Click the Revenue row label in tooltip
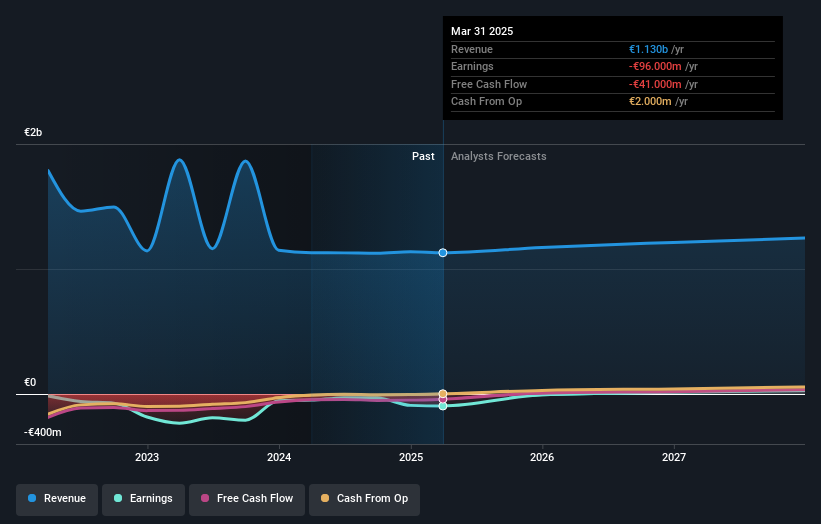 [472, 49]
